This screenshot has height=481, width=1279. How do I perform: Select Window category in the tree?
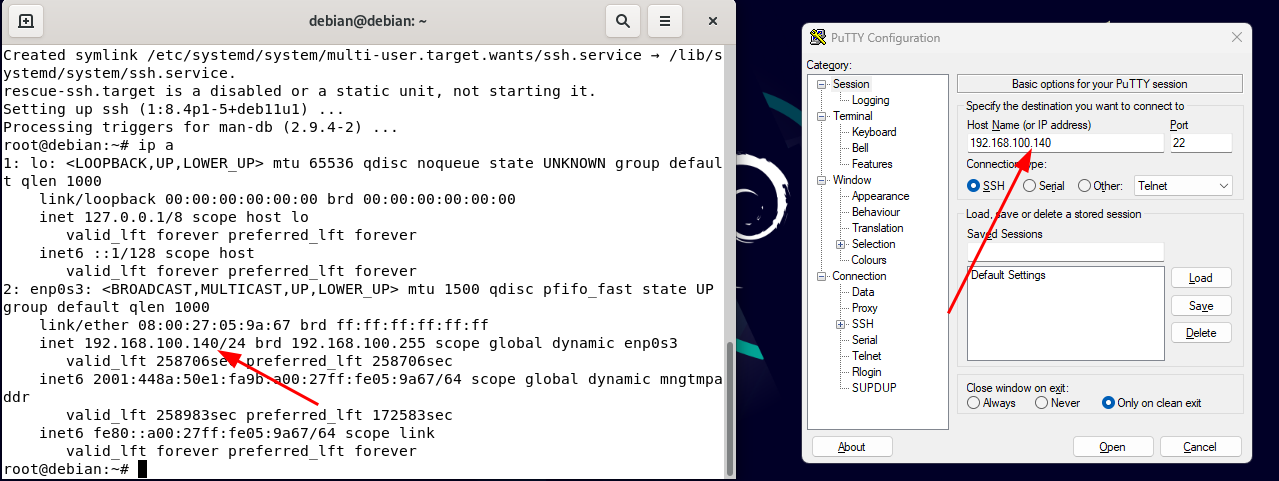851,180
